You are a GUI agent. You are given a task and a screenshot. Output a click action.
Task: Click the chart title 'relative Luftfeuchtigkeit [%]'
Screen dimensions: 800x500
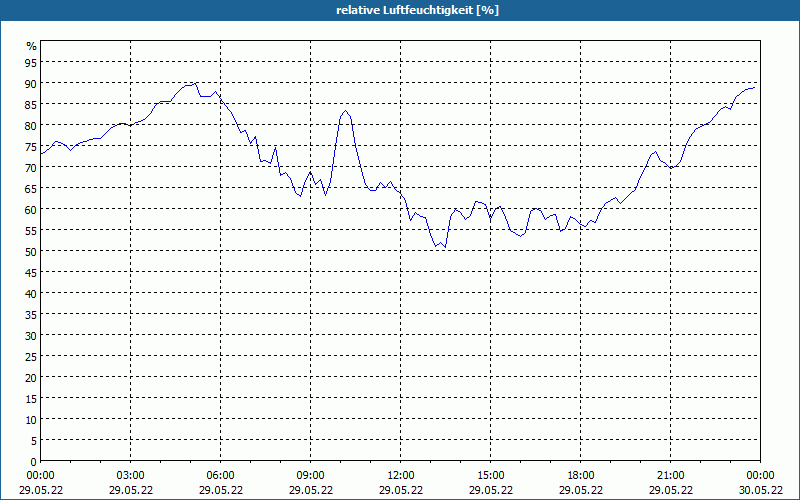coord(417,10)
